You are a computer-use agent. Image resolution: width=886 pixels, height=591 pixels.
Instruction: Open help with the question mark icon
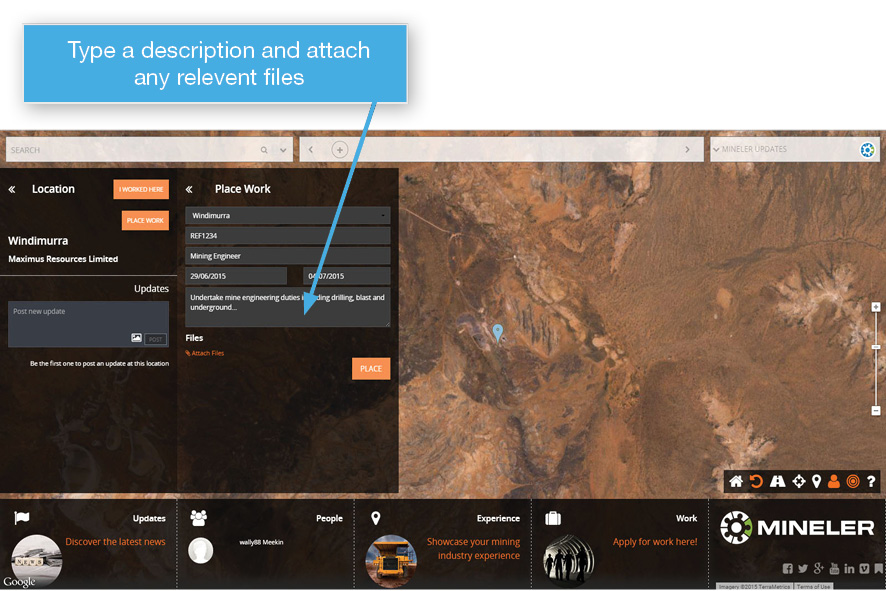[x=871, y=482]
